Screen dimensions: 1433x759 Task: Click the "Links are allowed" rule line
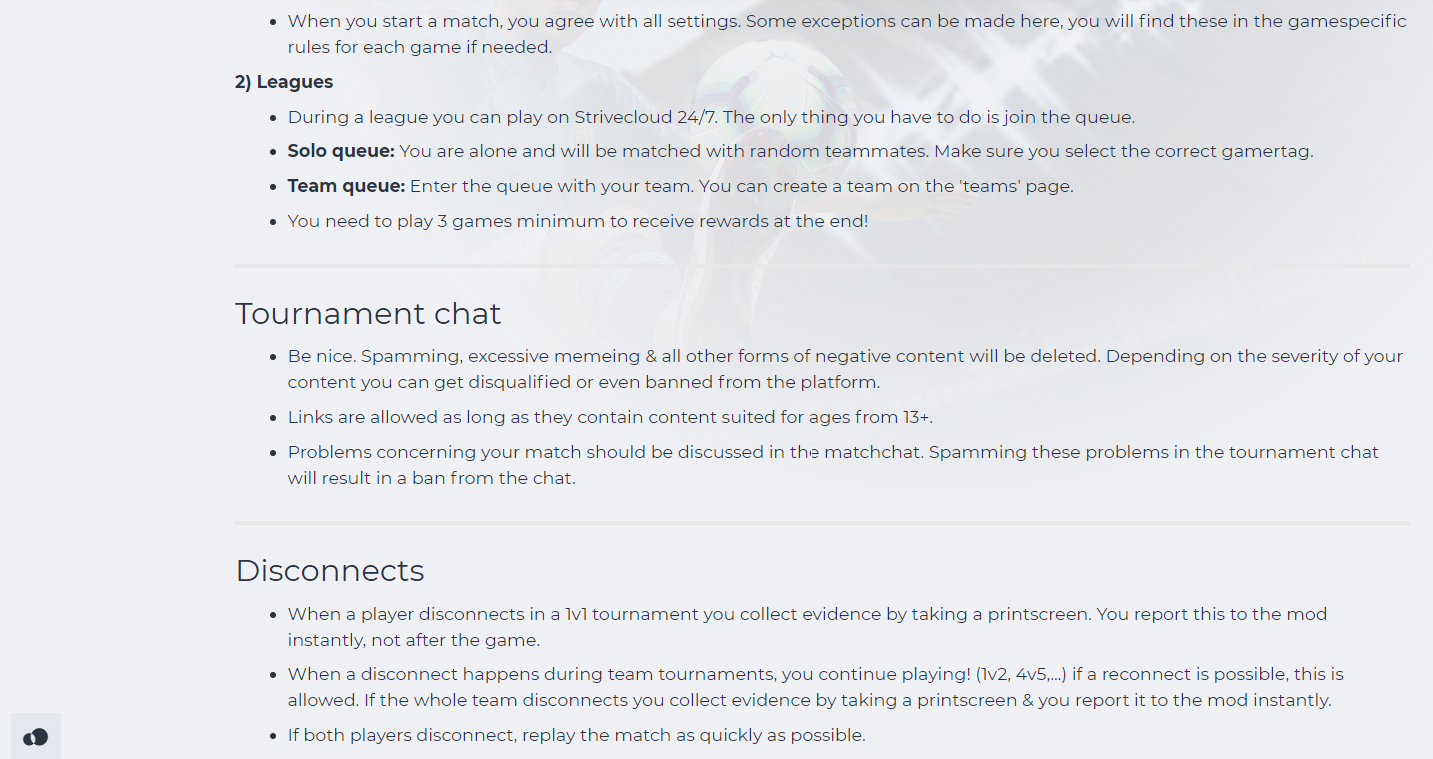[610, 417]
